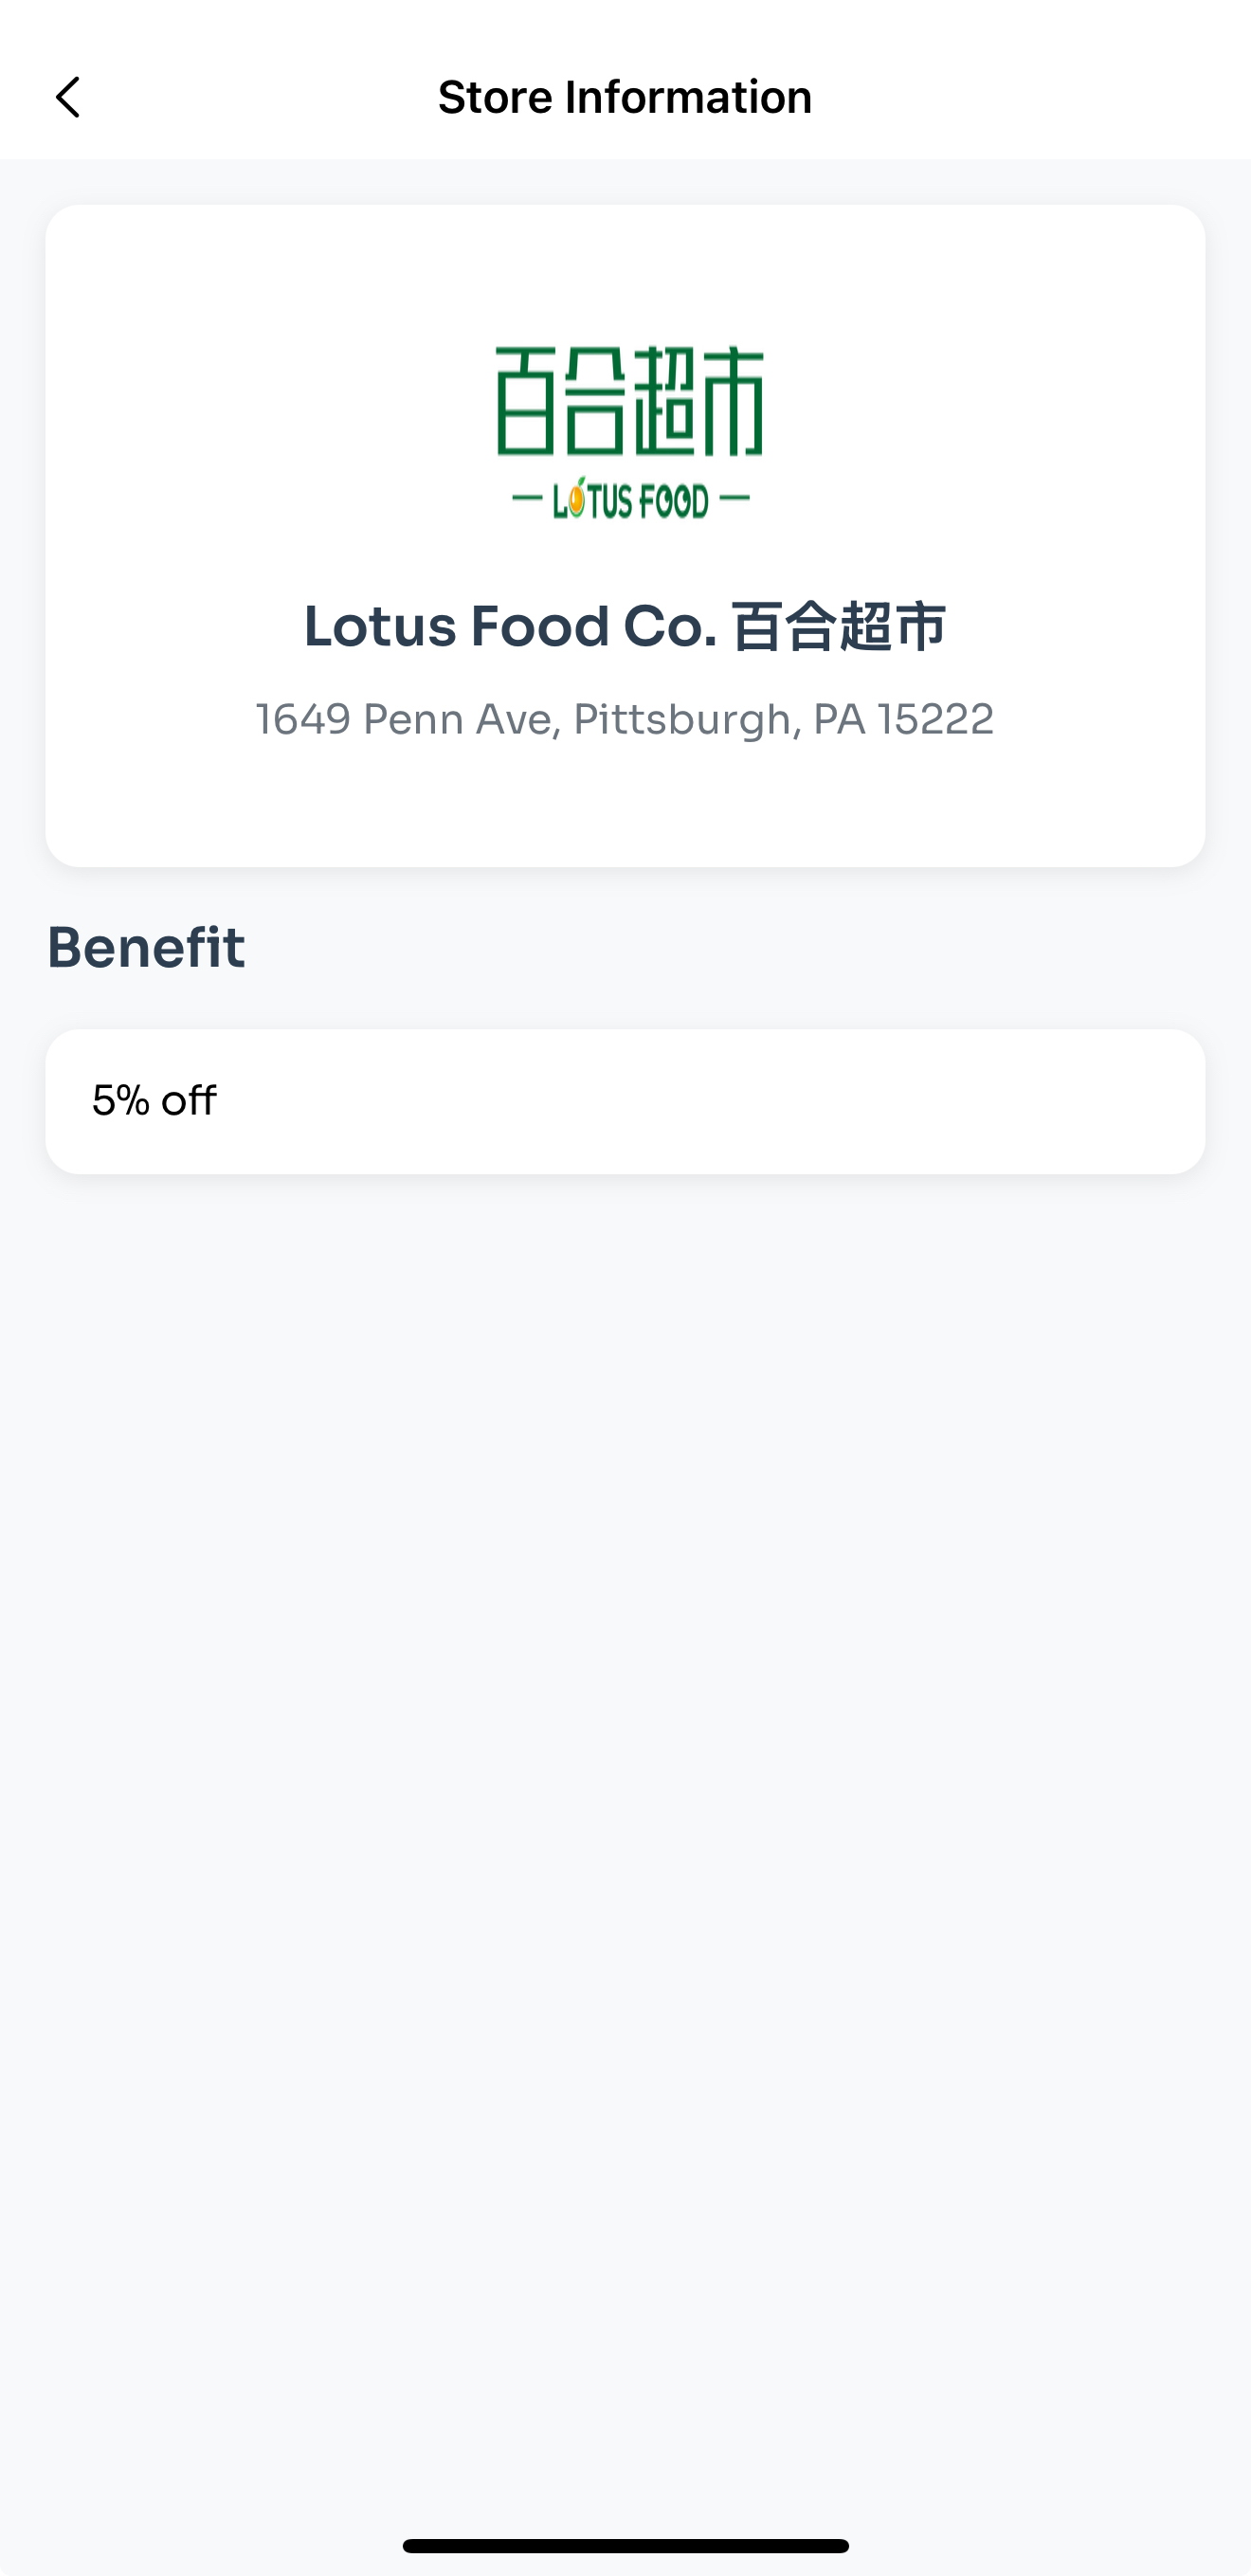Click the Benefit section heading
Viewport: 1251px width, 2576px height.
point(146,947)
